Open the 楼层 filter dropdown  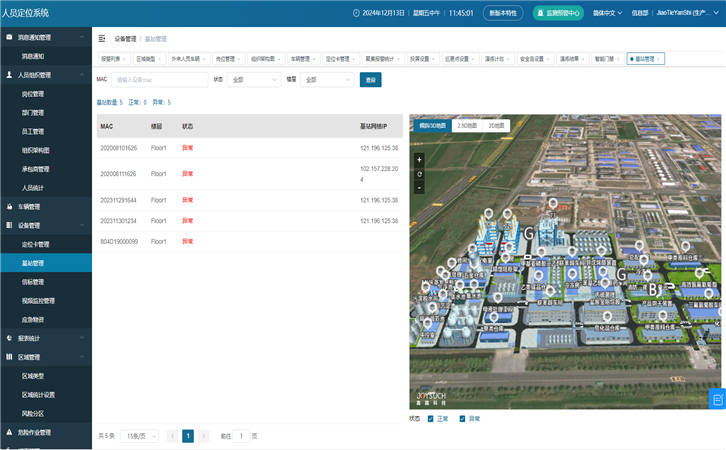327,80
